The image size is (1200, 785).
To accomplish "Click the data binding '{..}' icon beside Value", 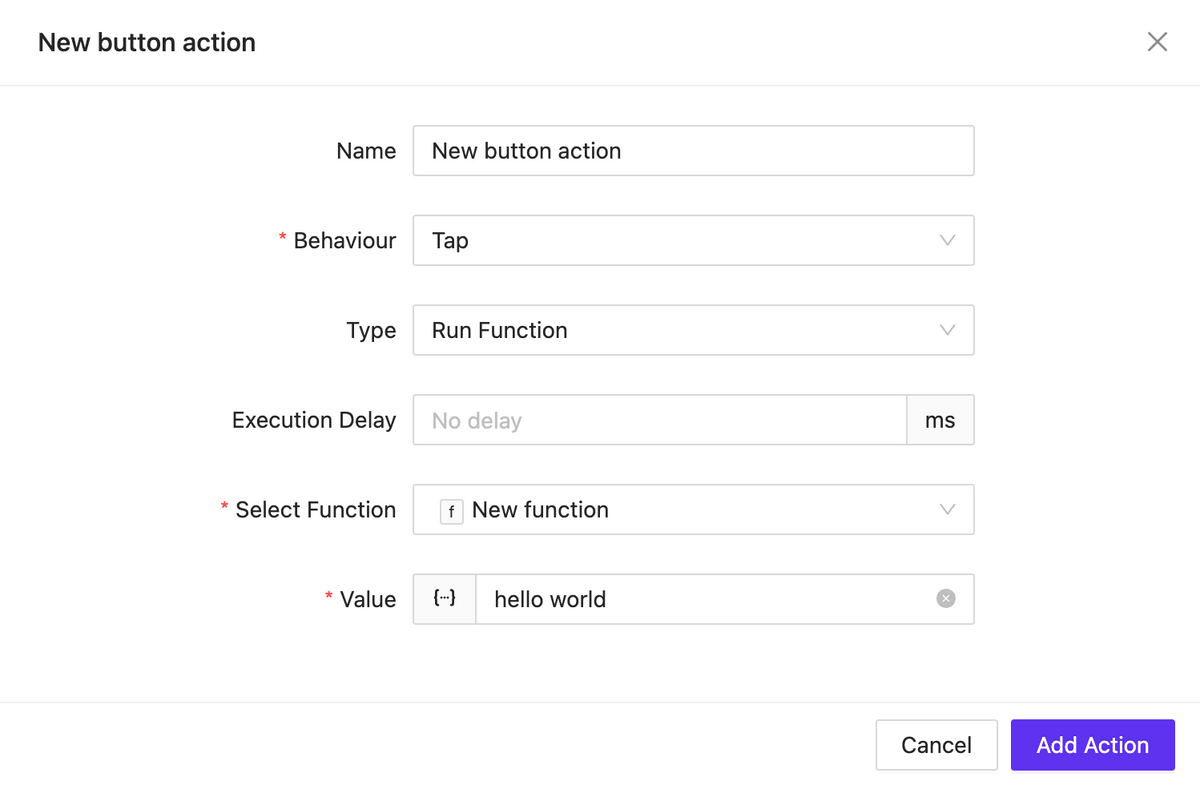I will [x=443, y=598].
